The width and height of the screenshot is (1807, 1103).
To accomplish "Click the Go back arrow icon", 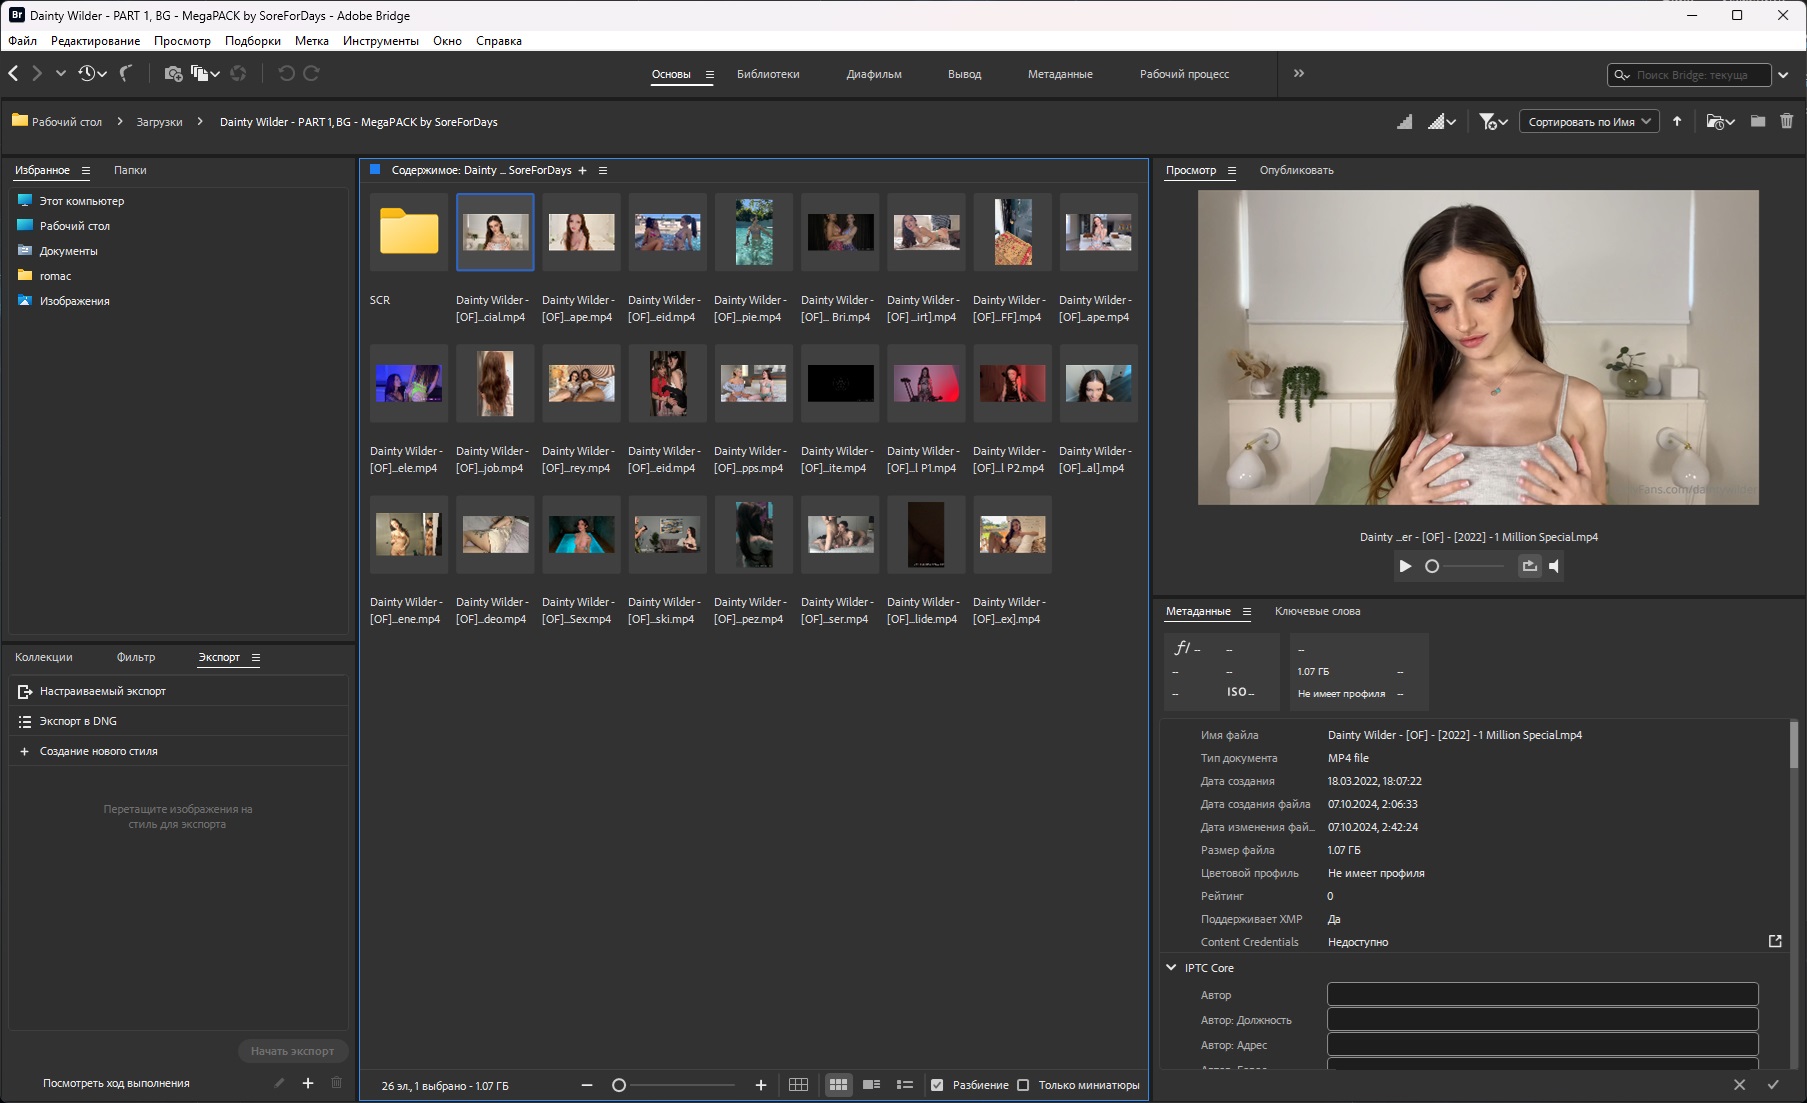I will point(13,73).
